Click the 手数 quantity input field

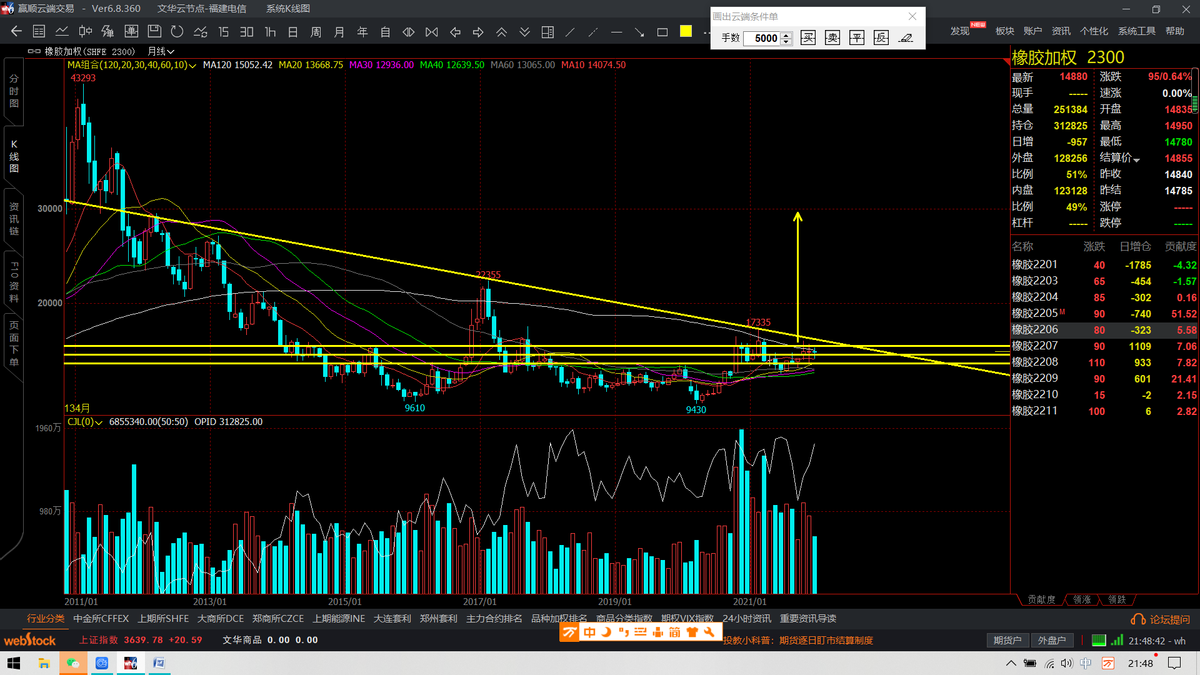point(762,38)
